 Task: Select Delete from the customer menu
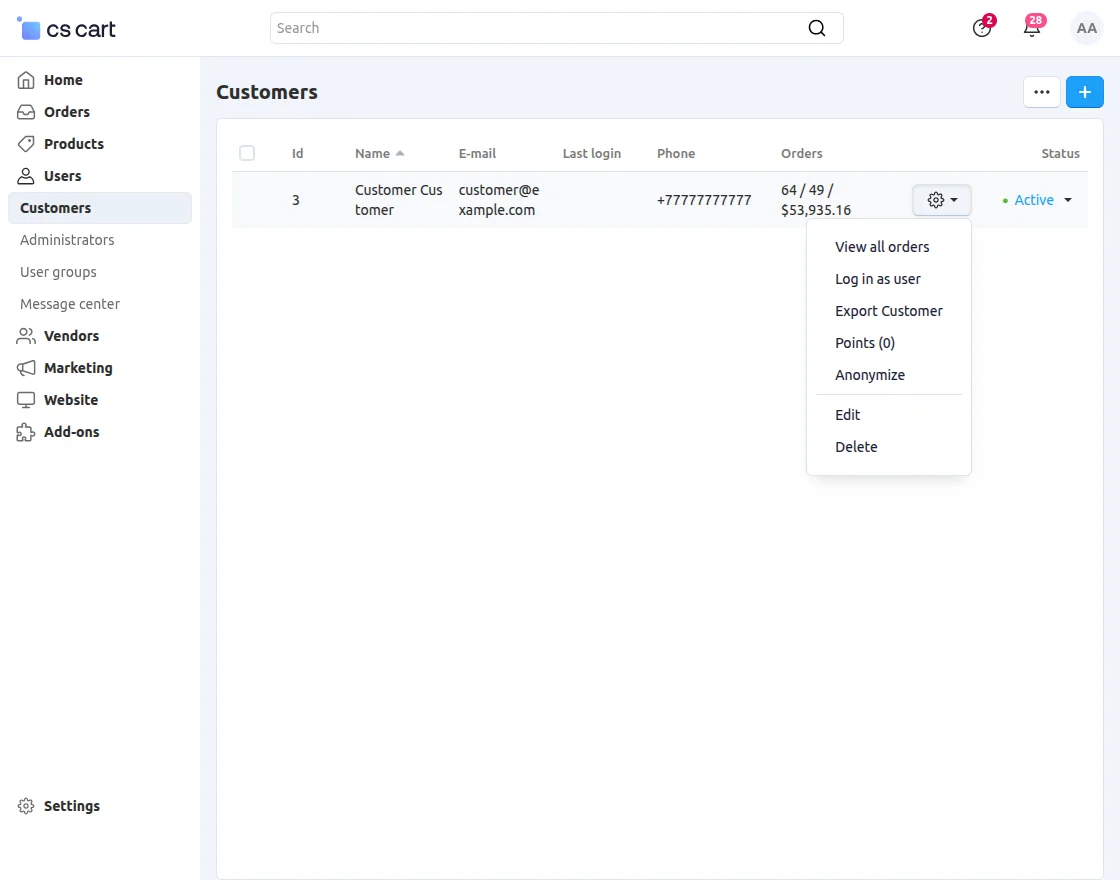(856, 447)
